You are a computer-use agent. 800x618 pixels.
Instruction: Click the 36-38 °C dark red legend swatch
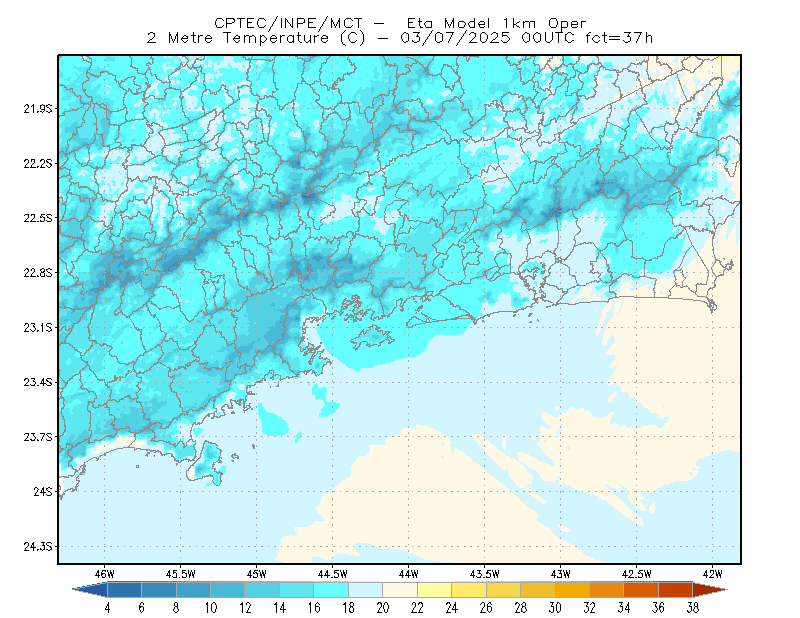pos(675,590)
